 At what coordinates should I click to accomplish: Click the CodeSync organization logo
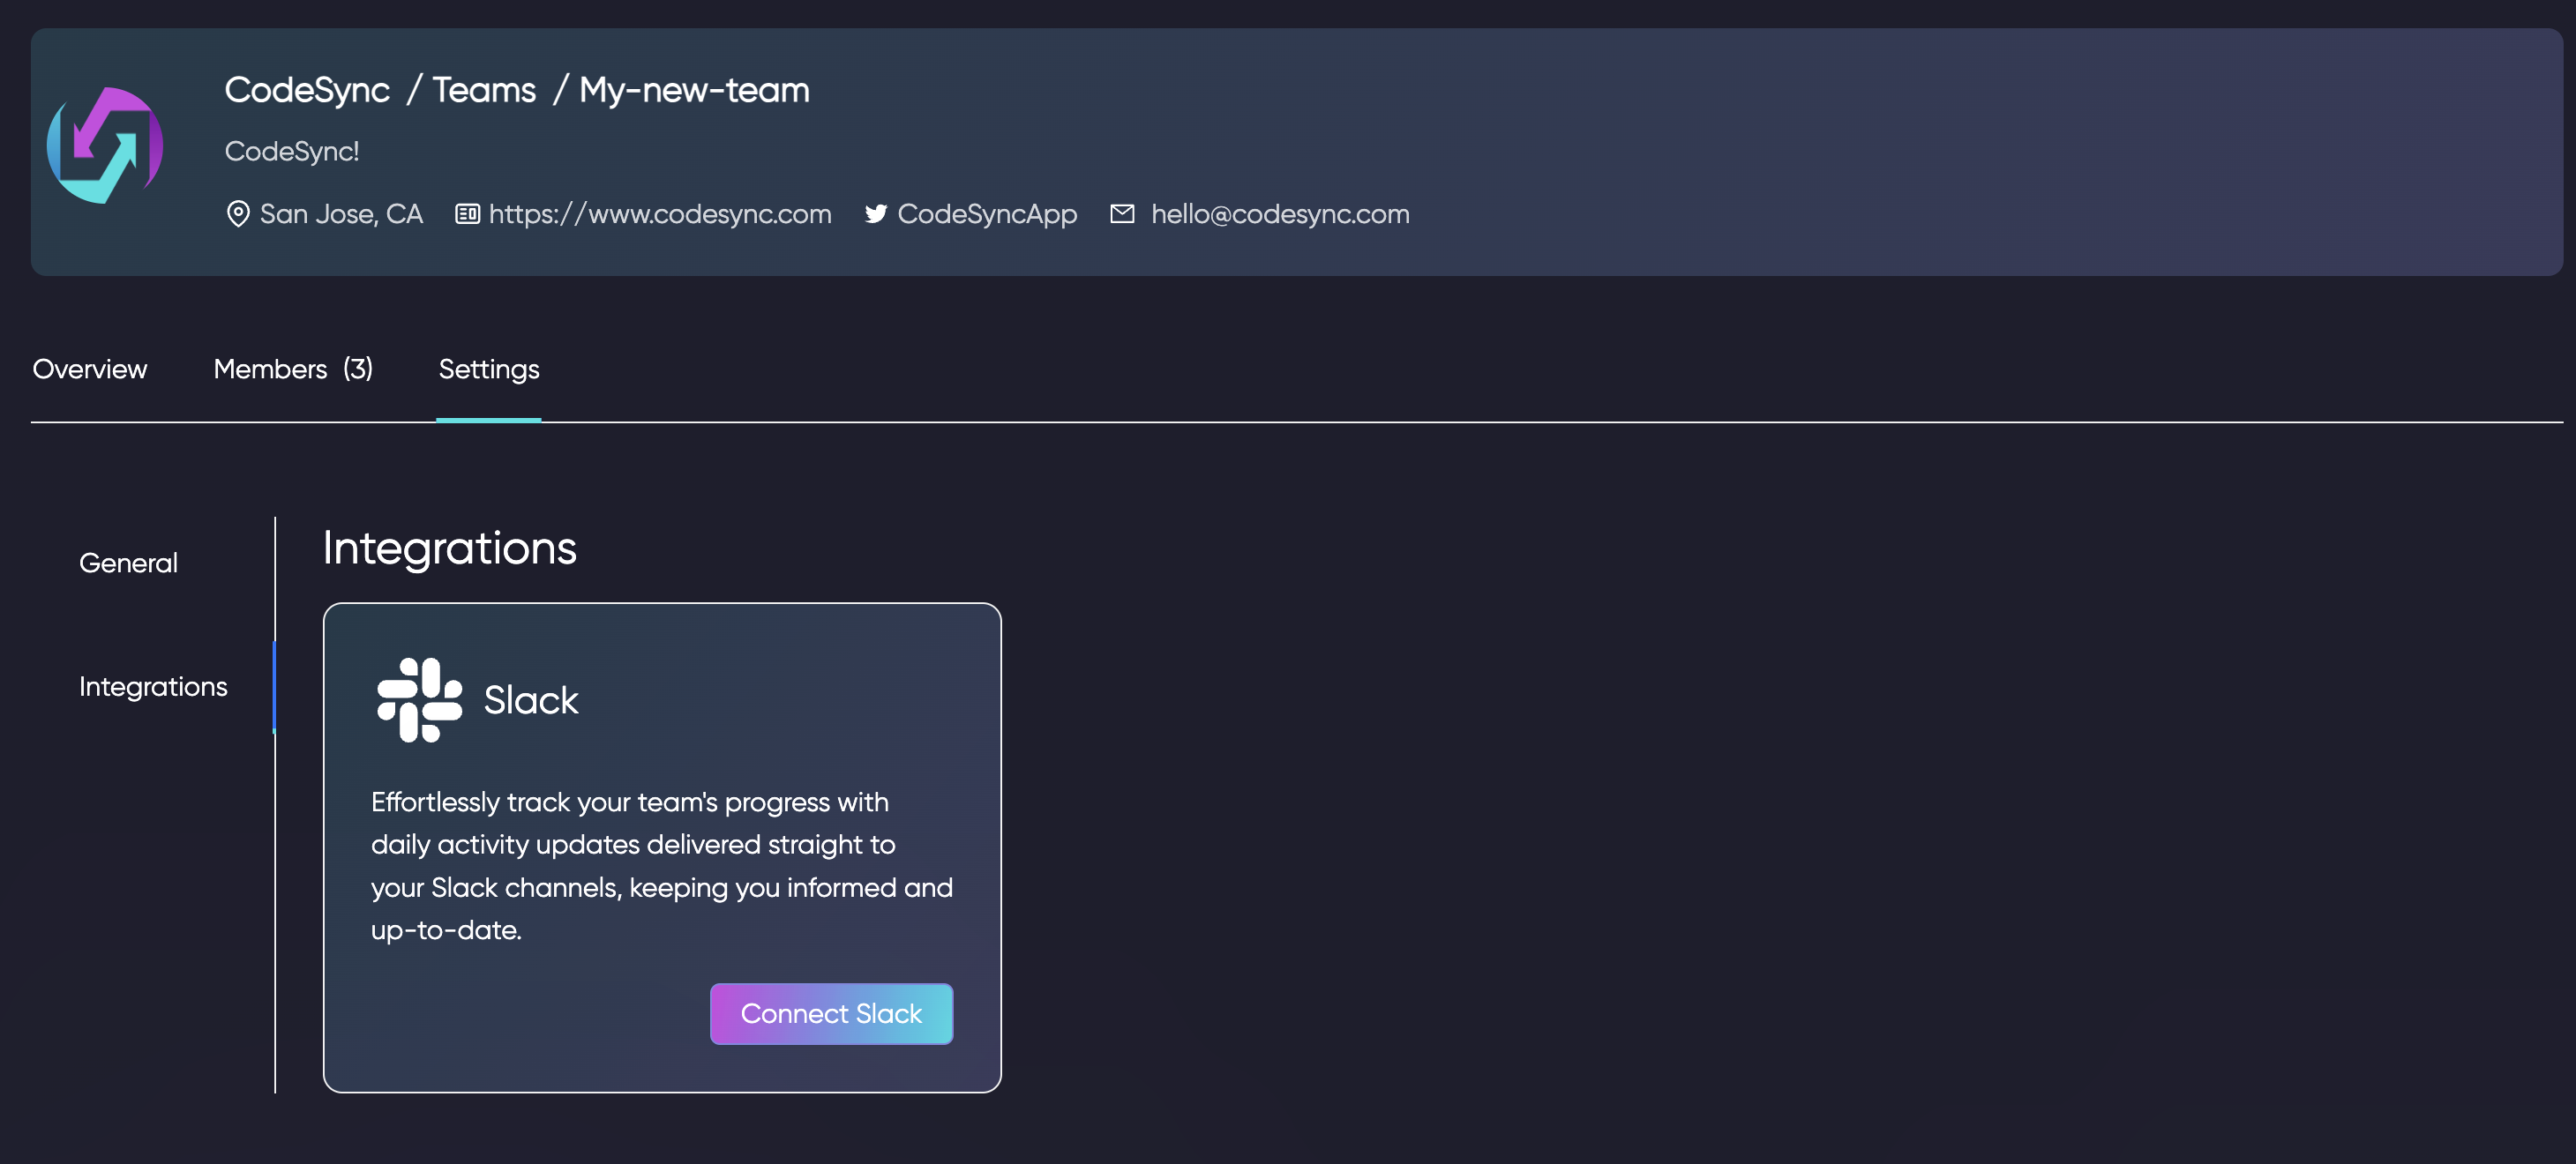[x=105, y=146]
